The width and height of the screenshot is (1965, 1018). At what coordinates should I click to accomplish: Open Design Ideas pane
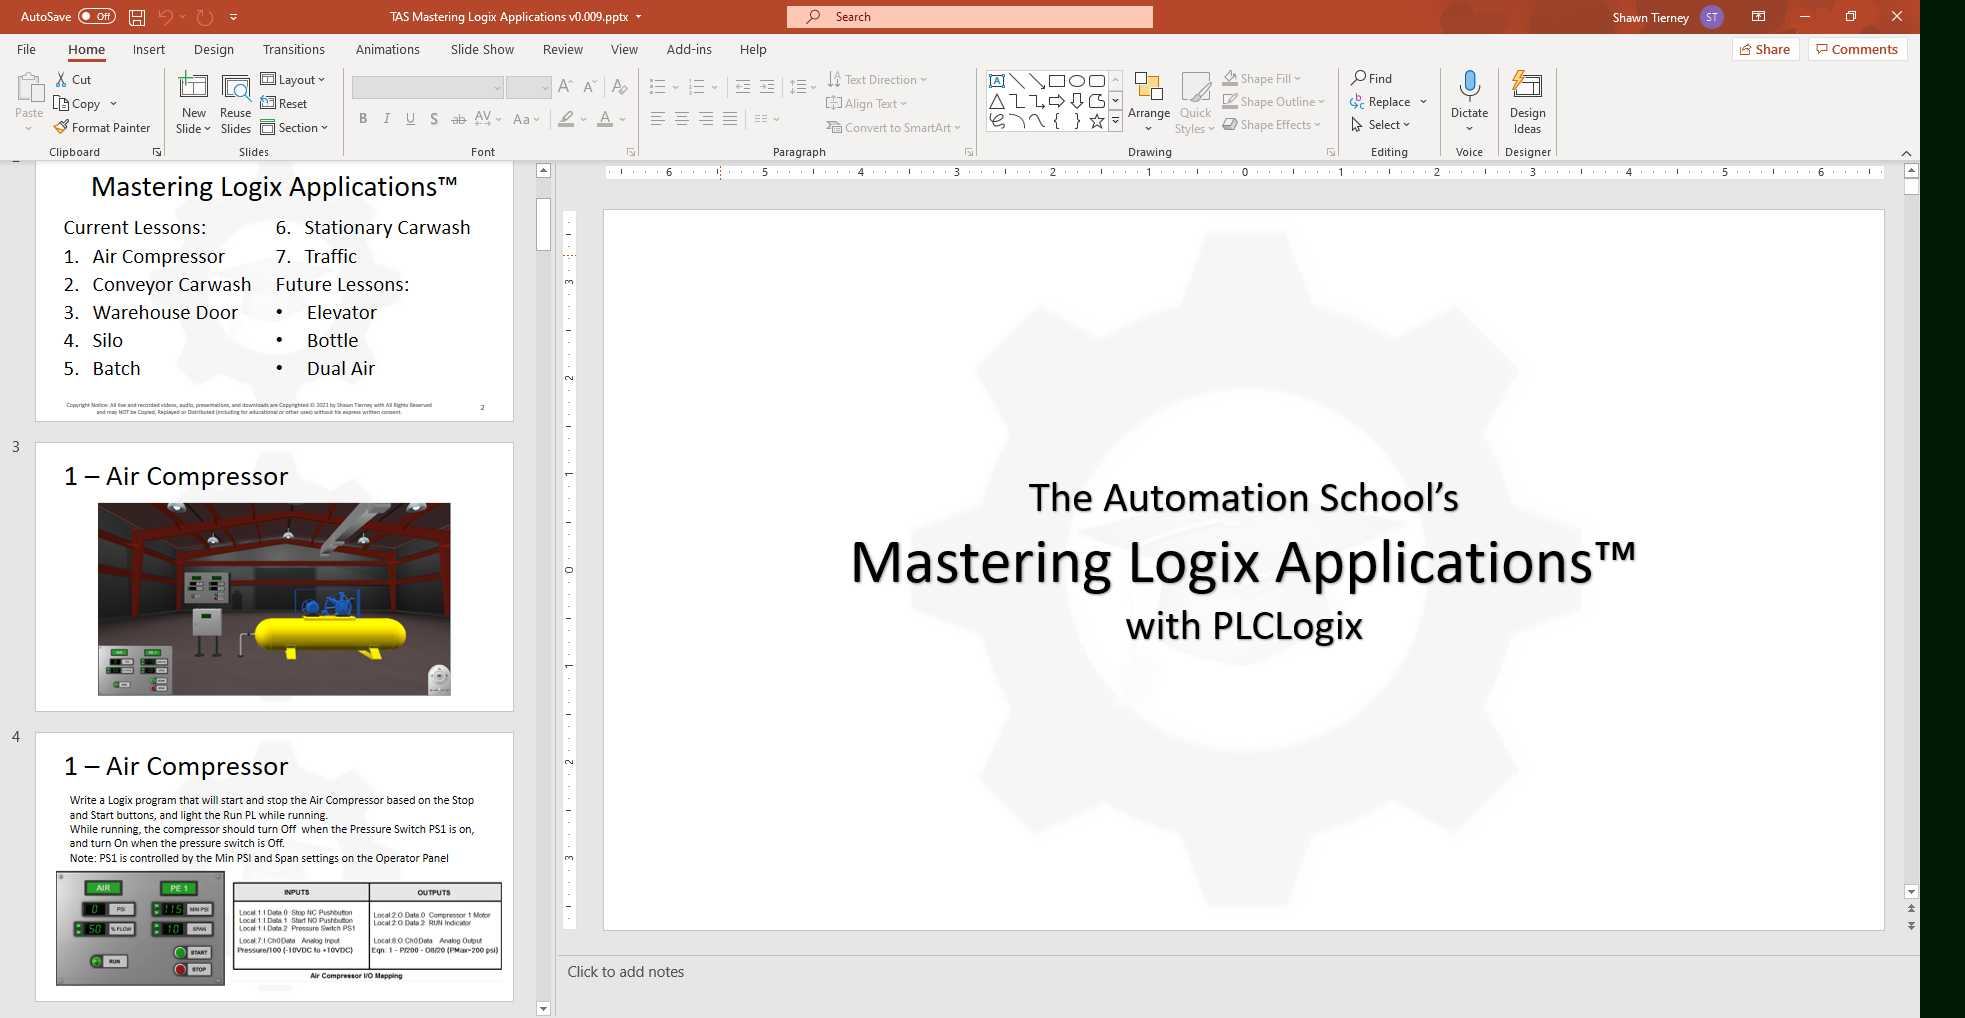[x=1527, y=102]
